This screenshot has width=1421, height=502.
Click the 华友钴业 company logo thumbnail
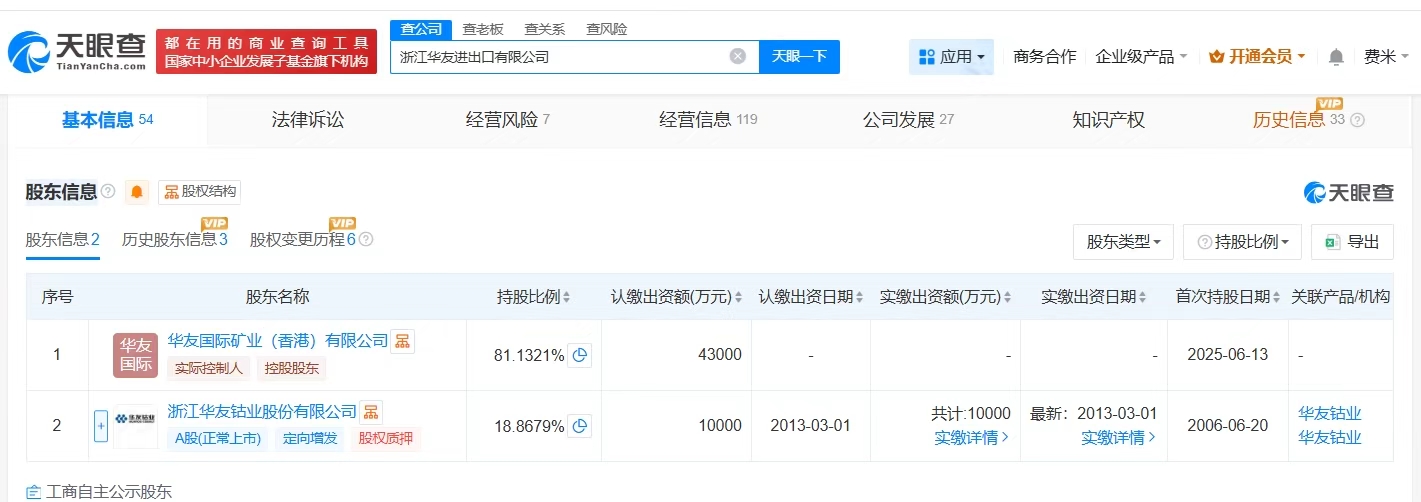[x=136, y=426]
